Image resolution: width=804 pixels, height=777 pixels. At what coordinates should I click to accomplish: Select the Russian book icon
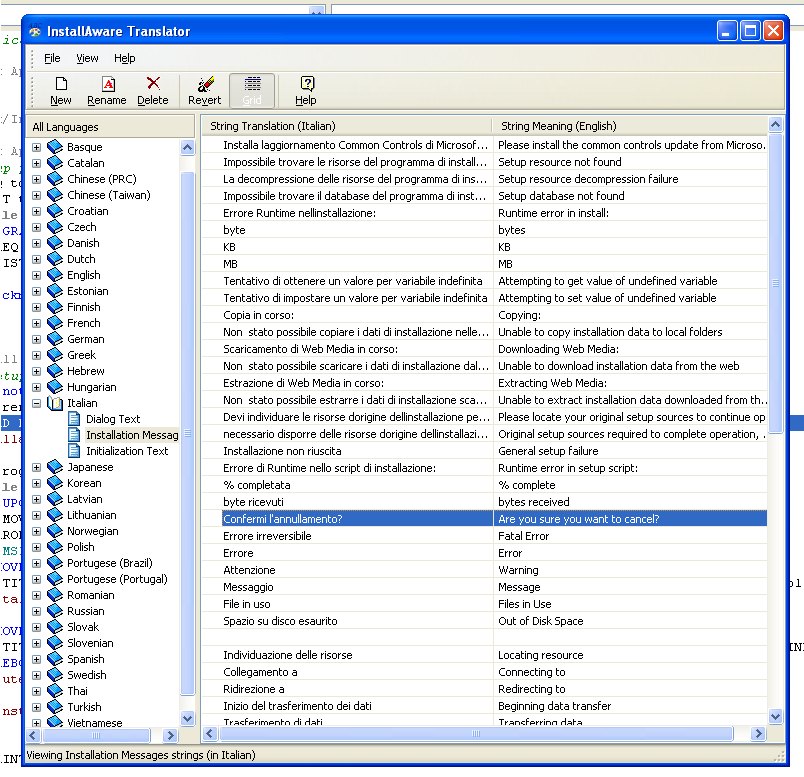click(x=55, y=611)
